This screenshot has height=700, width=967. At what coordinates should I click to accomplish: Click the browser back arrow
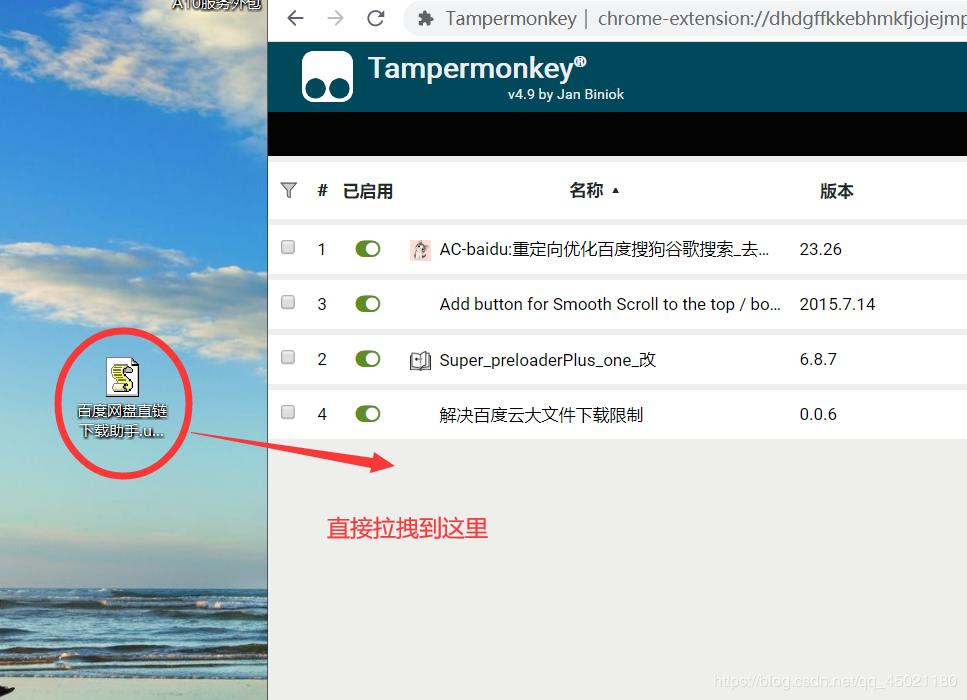point(295,19)
